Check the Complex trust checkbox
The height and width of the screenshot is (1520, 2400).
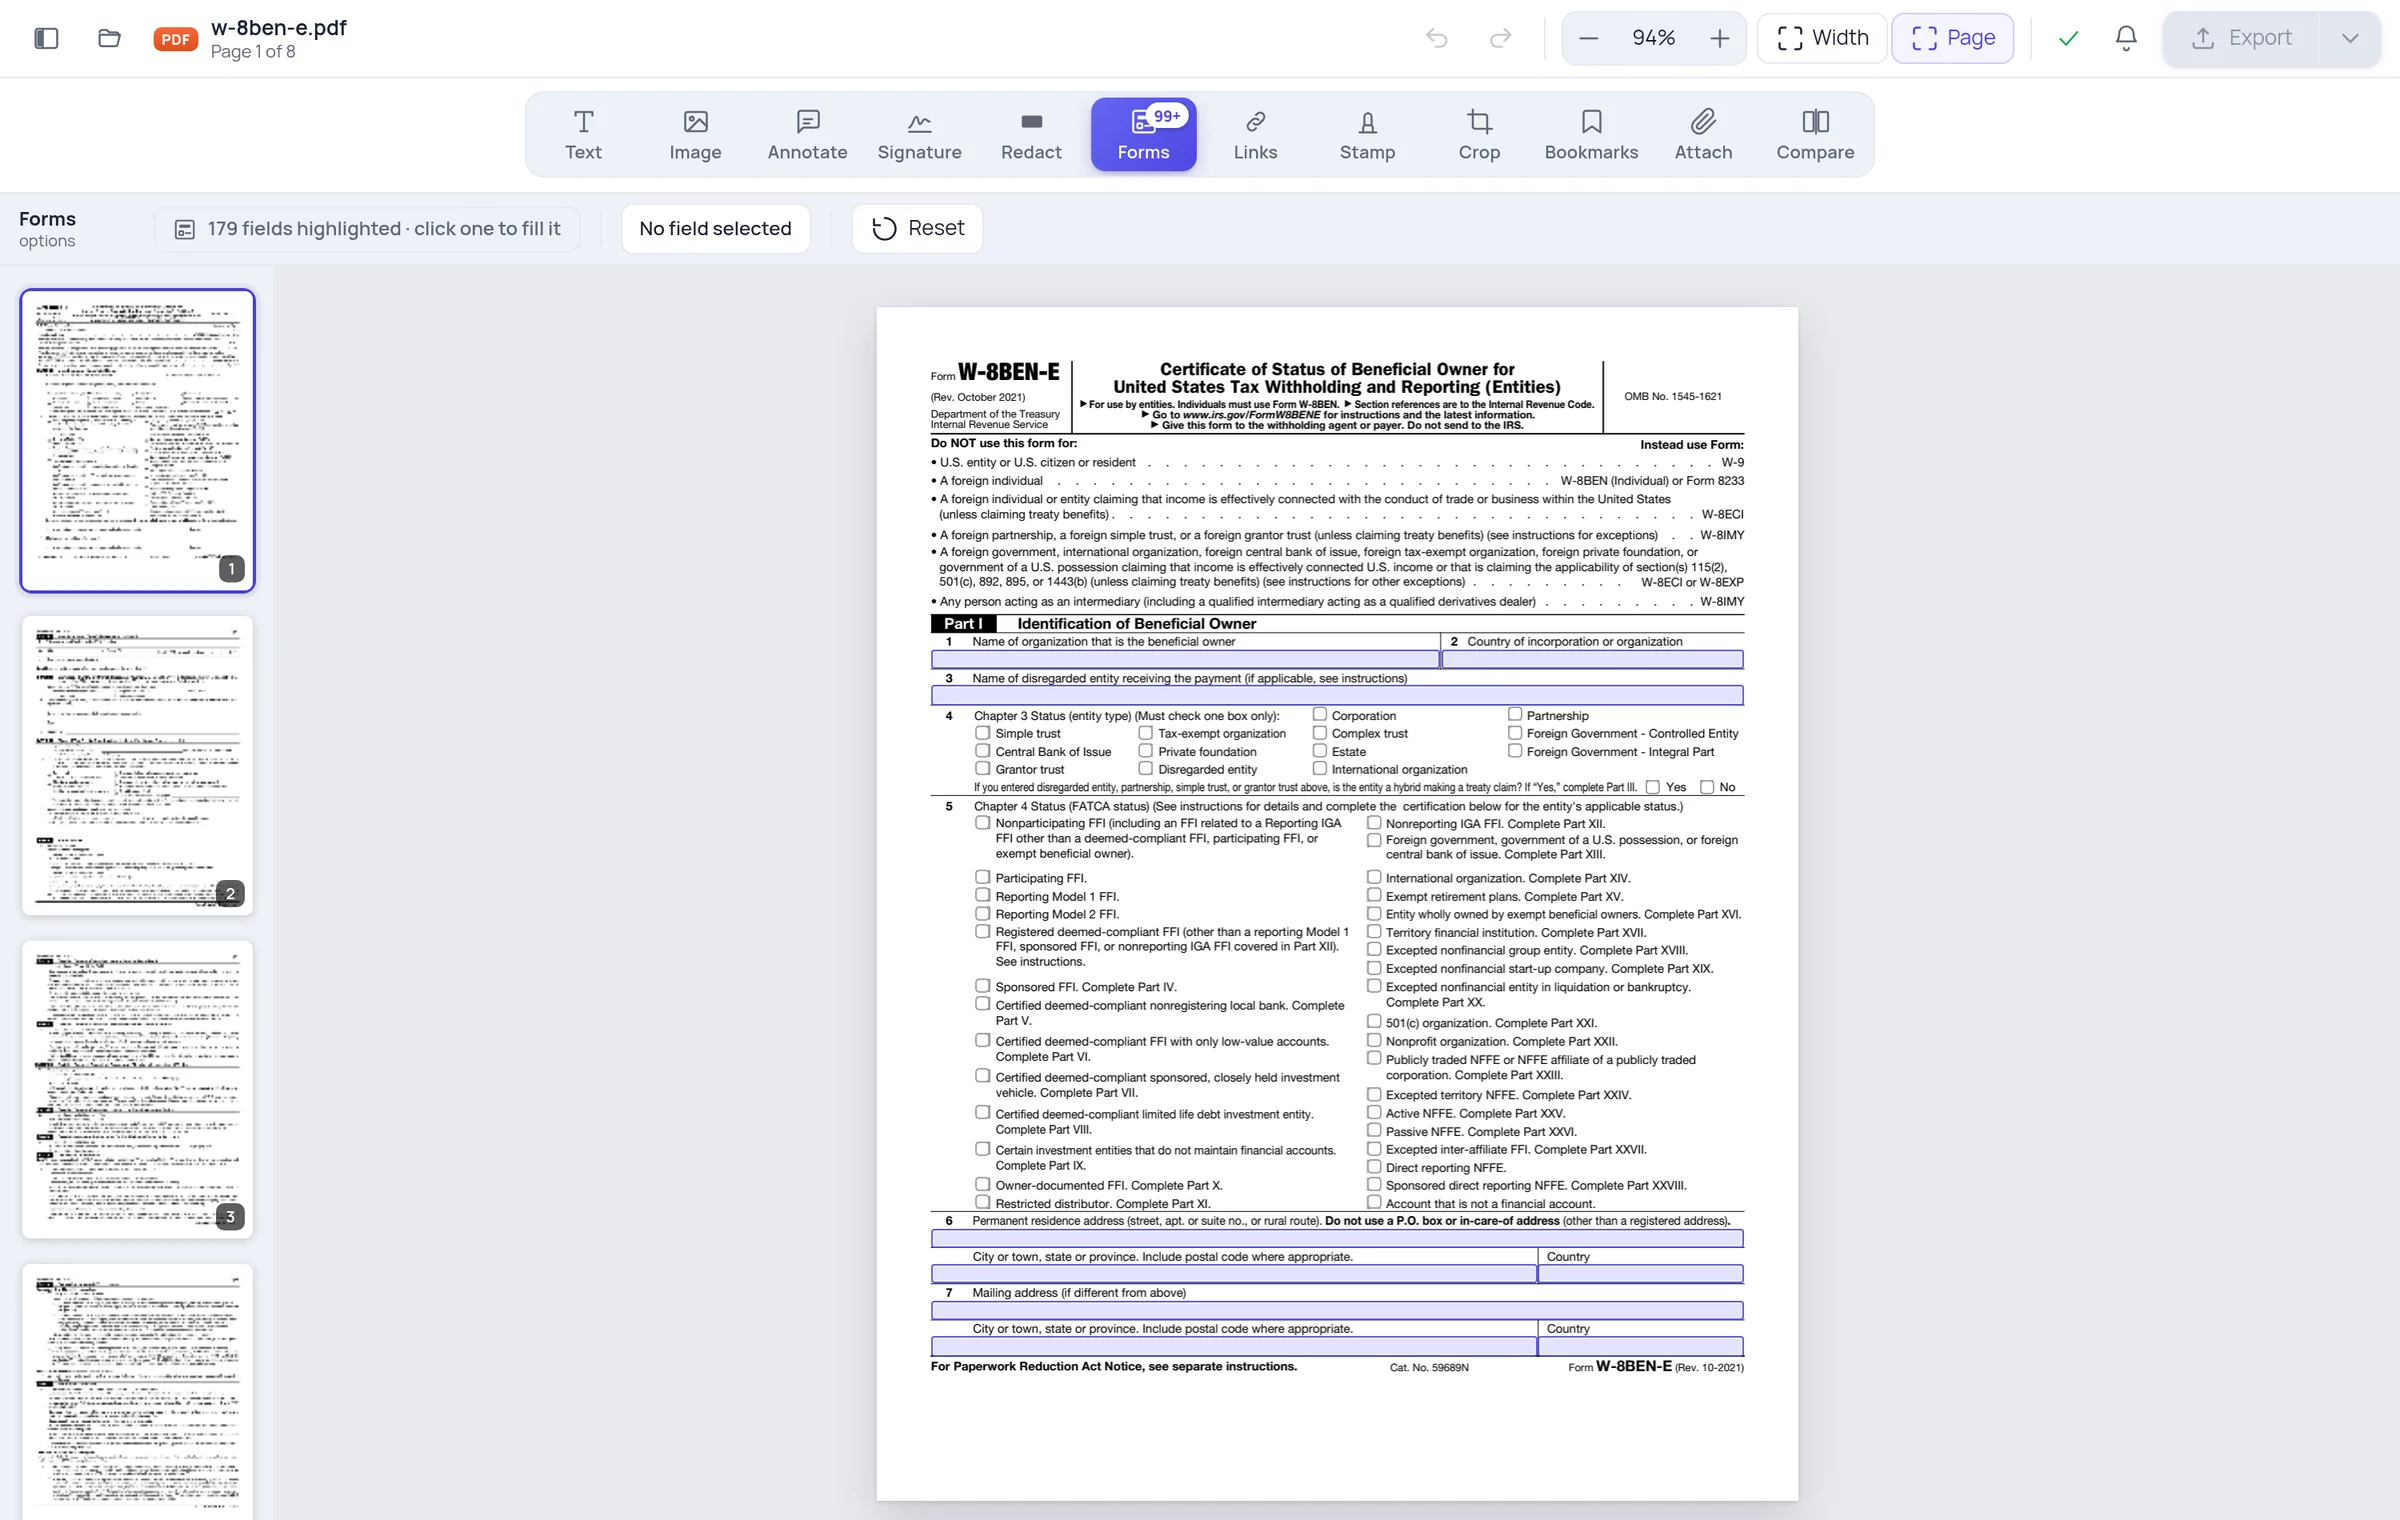coord(1320,732)
